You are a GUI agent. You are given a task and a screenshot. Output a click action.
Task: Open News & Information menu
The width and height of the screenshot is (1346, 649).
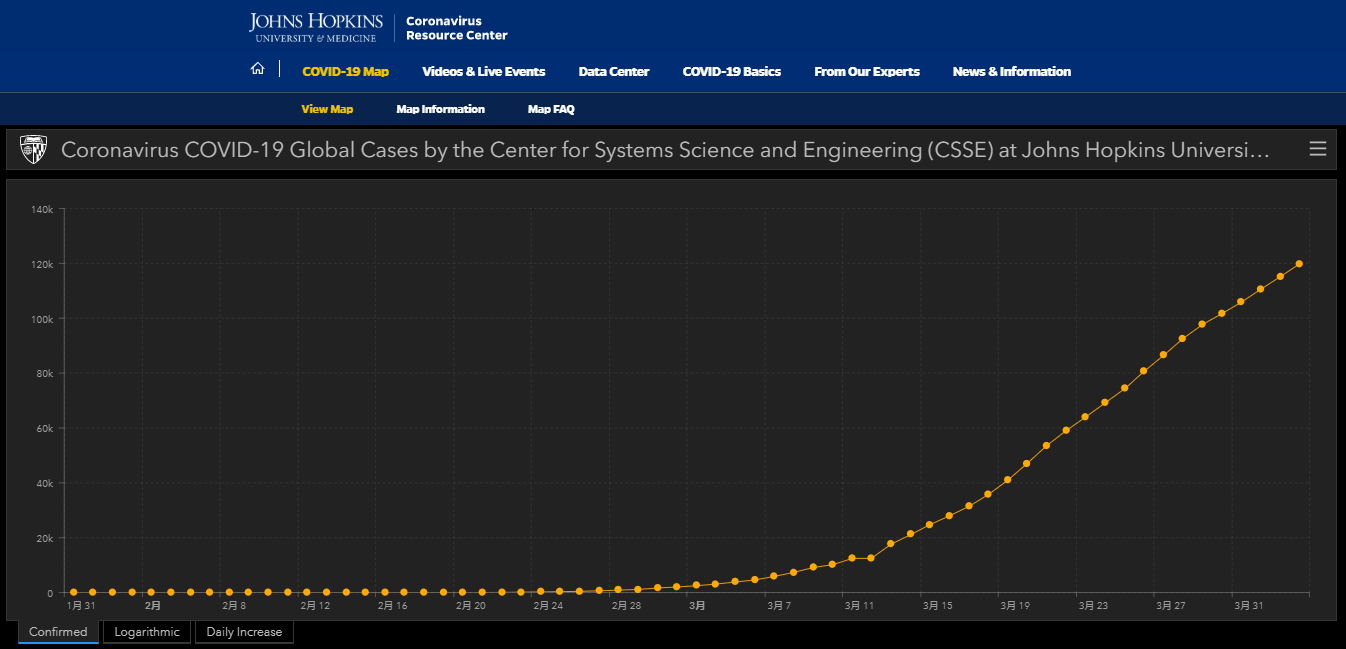[x=1012, y=71]
